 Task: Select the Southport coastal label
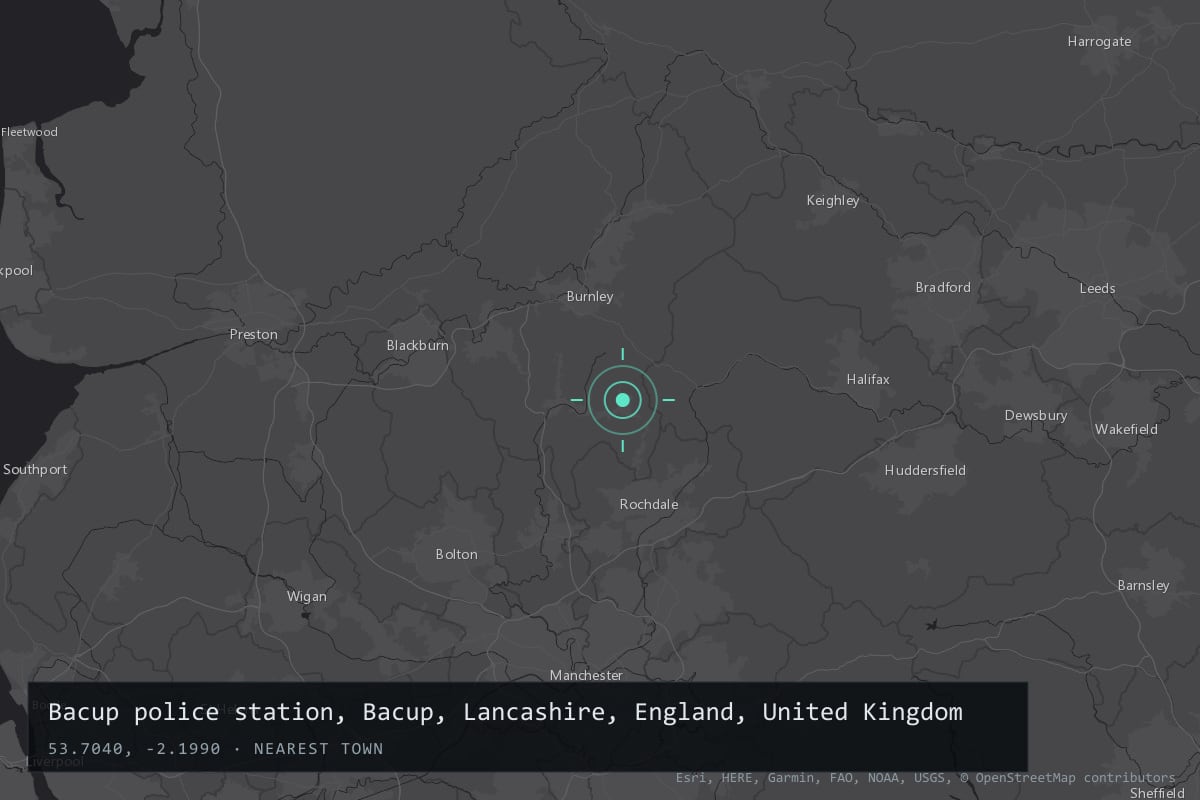[x=35, y=469]
